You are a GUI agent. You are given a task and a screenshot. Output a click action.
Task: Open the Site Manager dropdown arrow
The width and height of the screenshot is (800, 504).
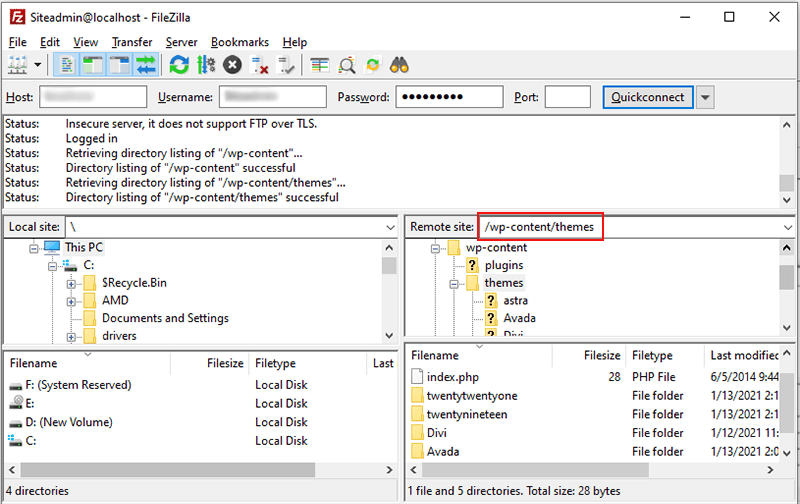(38, 65)
